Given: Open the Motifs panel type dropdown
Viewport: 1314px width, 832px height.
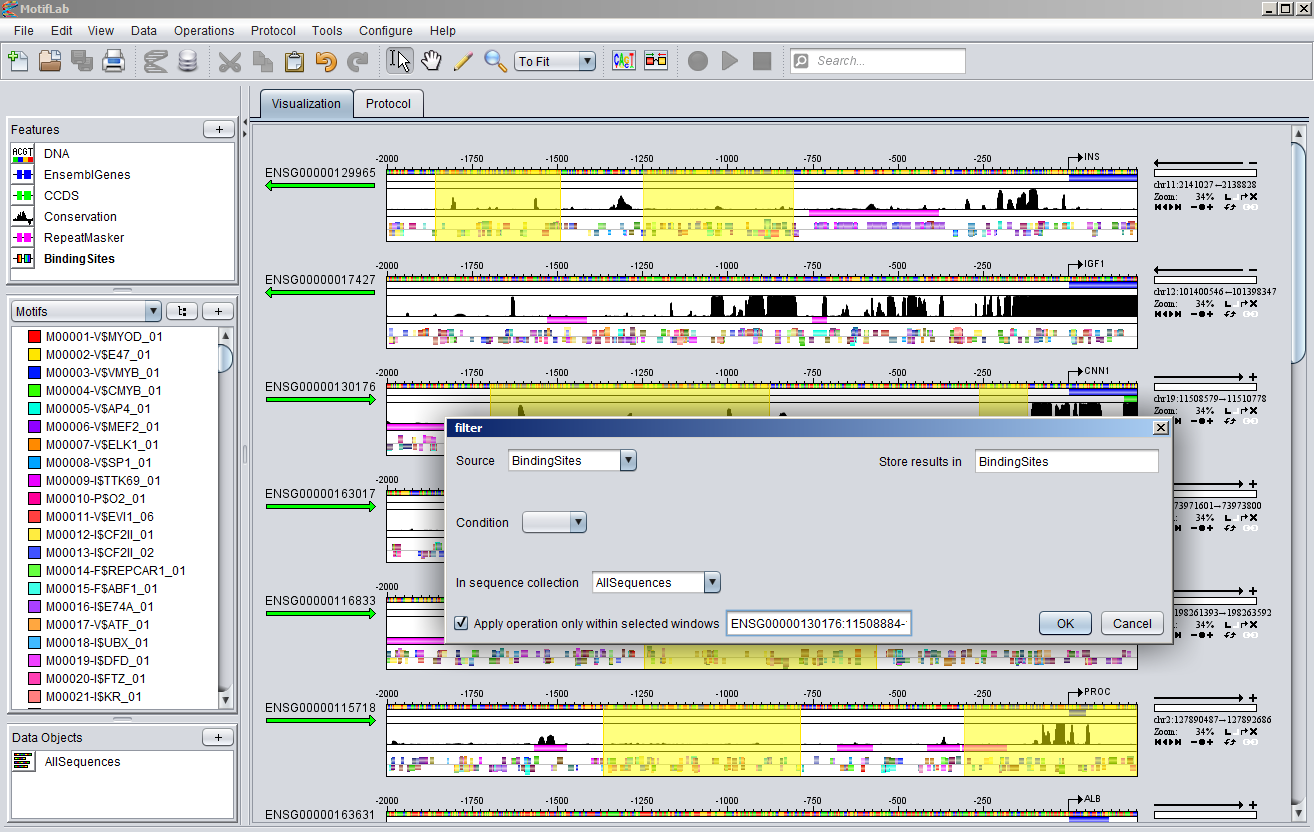Looking at the screenshot, I should 152,311.
